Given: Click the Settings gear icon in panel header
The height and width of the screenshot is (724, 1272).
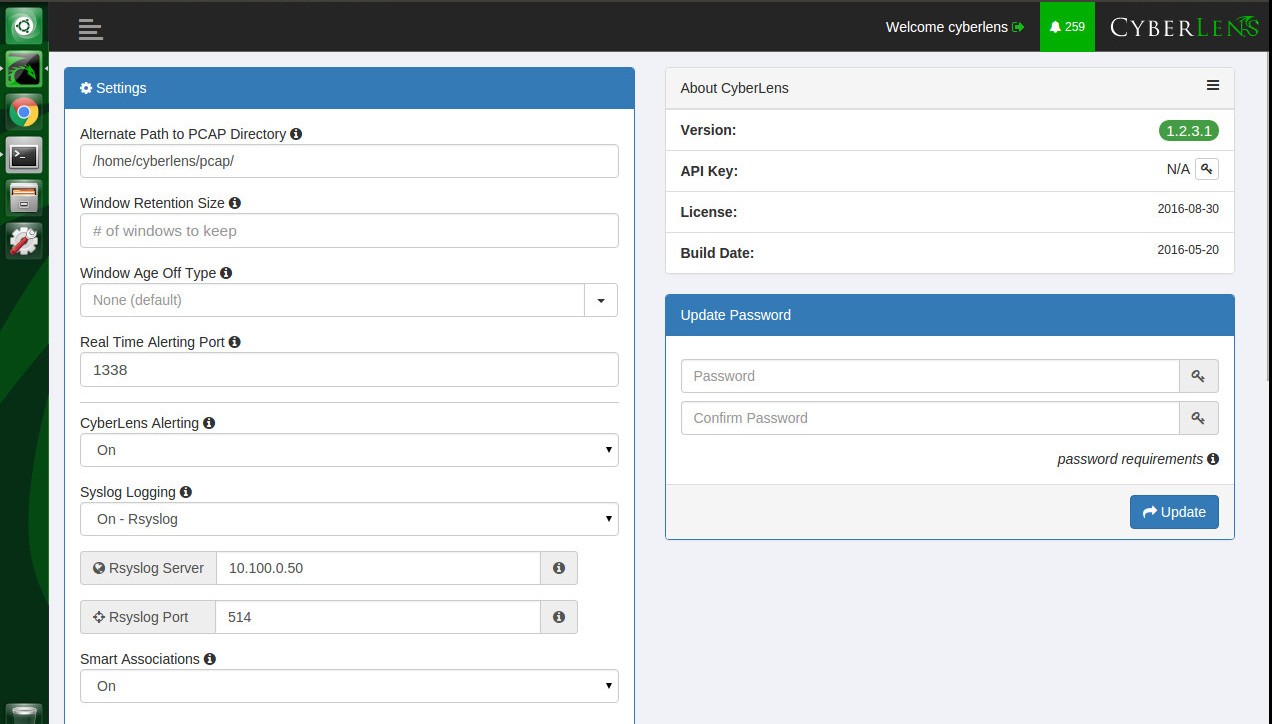Looking at the screenshot, I should click(86, 88).
